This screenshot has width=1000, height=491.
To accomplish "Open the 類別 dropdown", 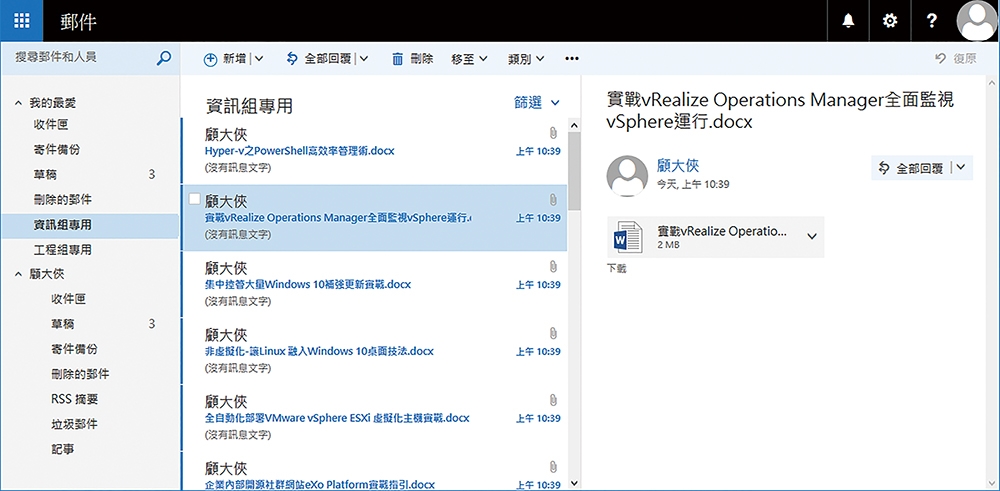I will [526, 59].
